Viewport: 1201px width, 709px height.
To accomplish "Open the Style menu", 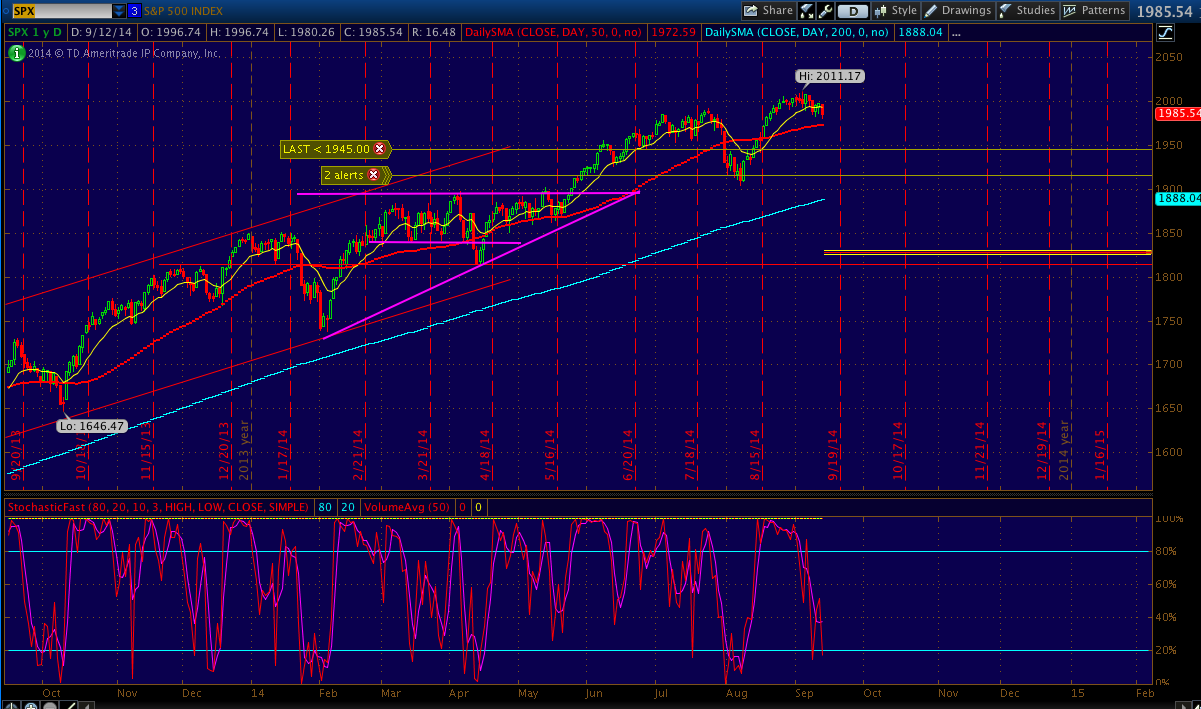I will 895,11.
